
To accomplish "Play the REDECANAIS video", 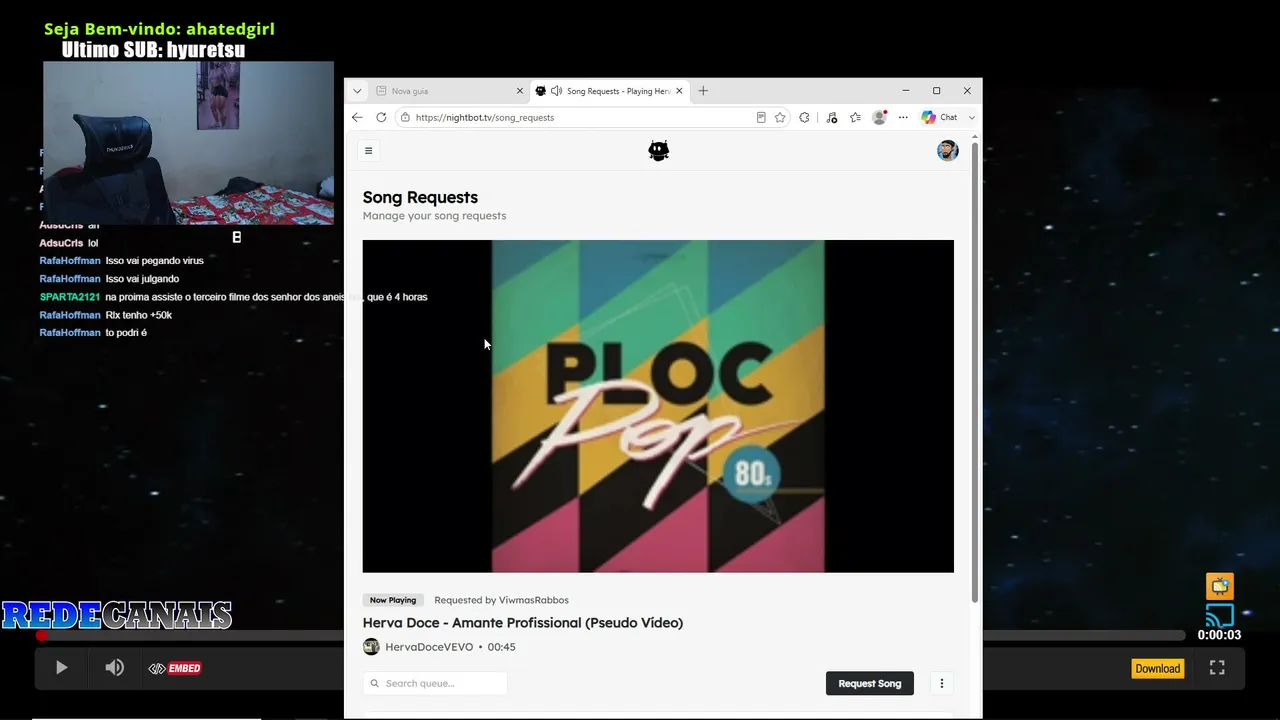I will (61, 668).
